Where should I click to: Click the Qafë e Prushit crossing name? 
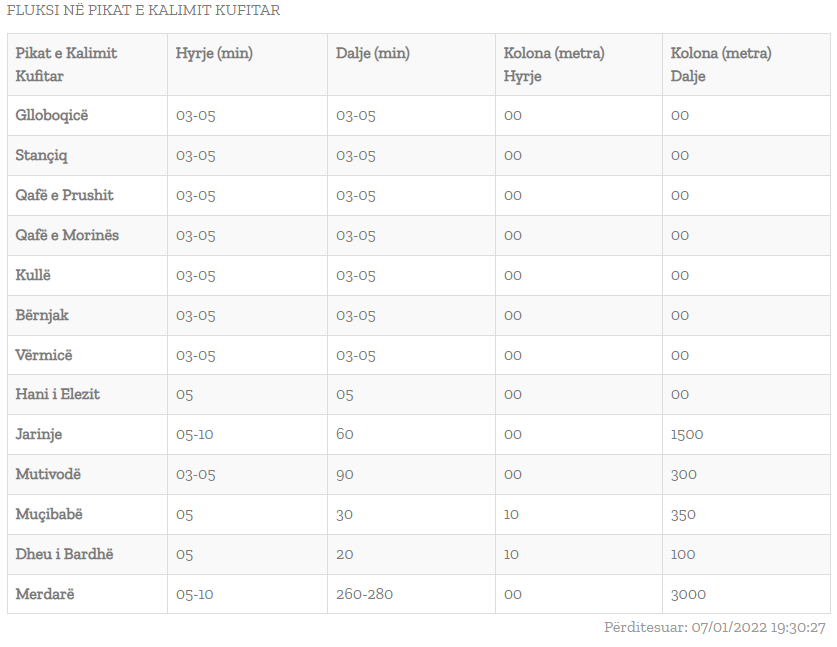[65, 195]
